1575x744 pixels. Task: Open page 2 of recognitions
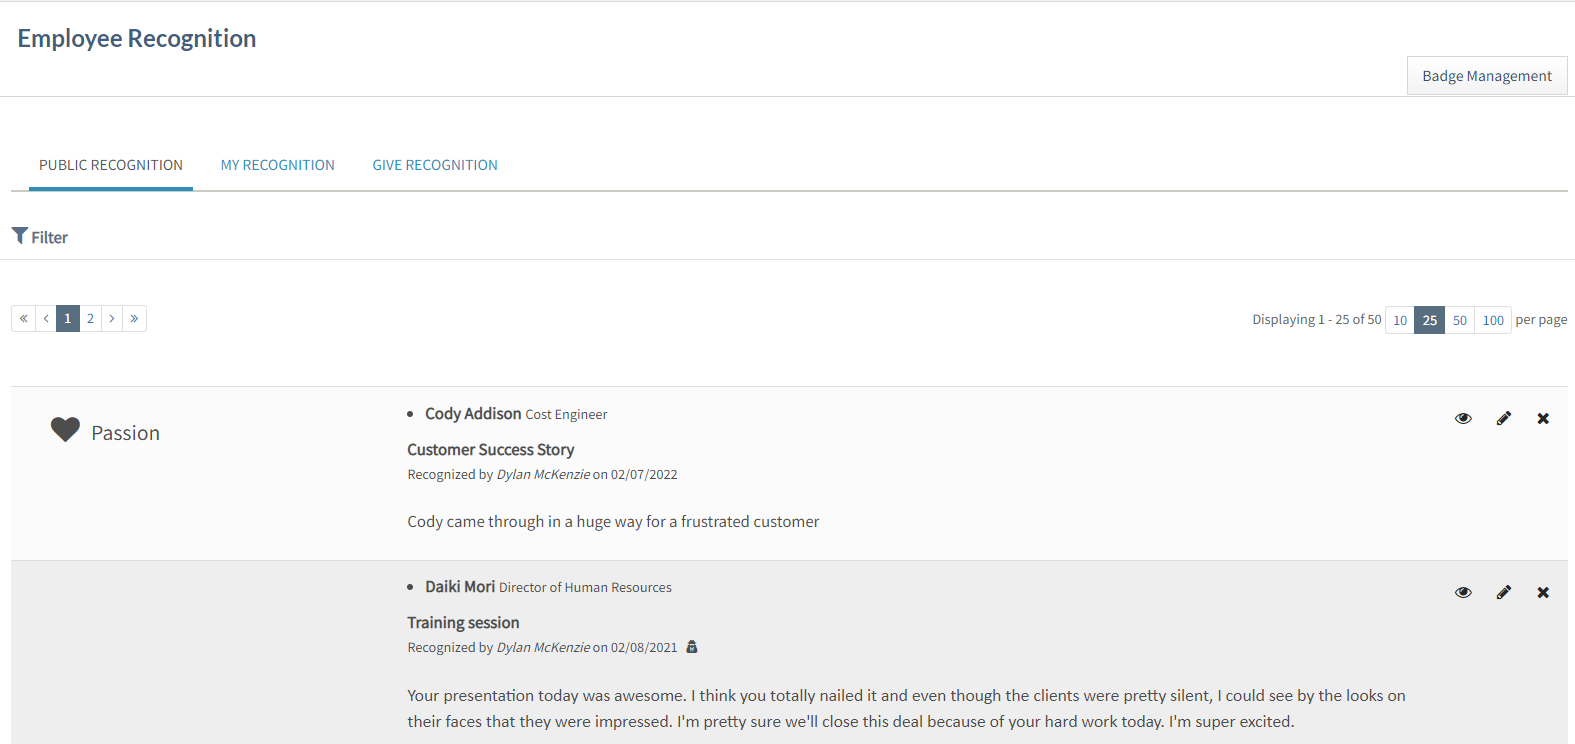[x=90, y=319]
